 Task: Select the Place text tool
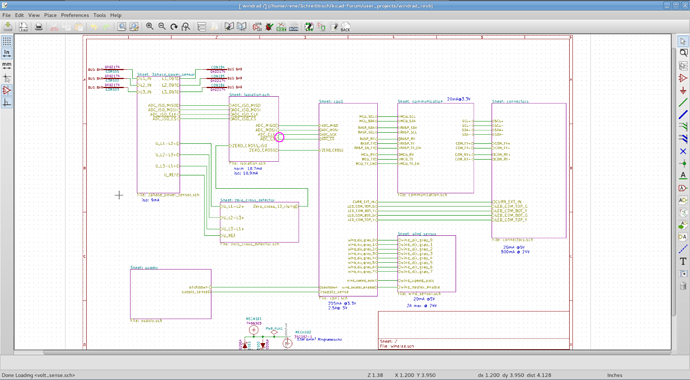point(683,261)
